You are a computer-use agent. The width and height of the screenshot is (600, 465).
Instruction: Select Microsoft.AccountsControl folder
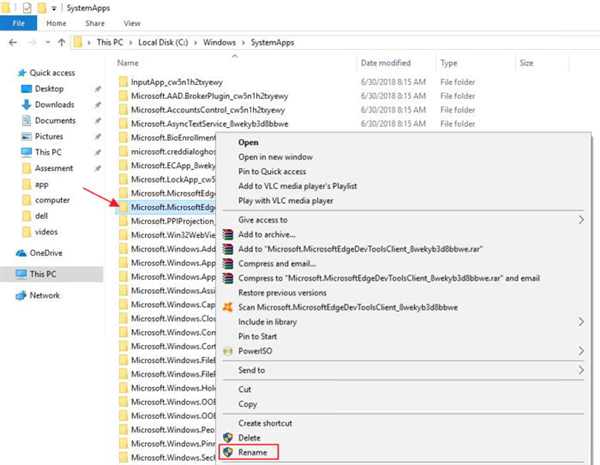tap(208, 110)
